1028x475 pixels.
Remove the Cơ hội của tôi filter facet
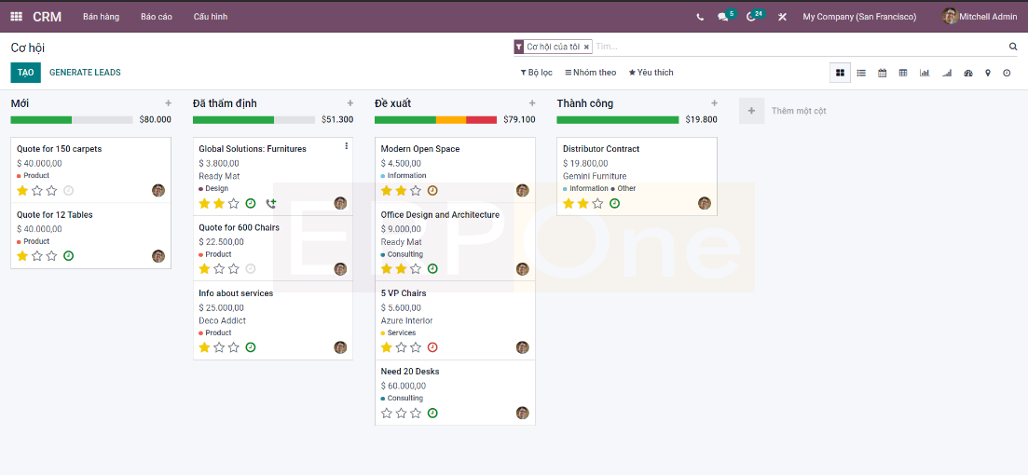[586, 47]
